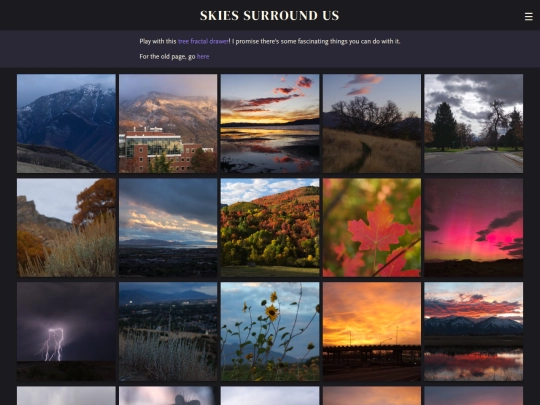Select the autumn colored hillside photo
Screen dimensions: 540x405
(x=270, y=227)
